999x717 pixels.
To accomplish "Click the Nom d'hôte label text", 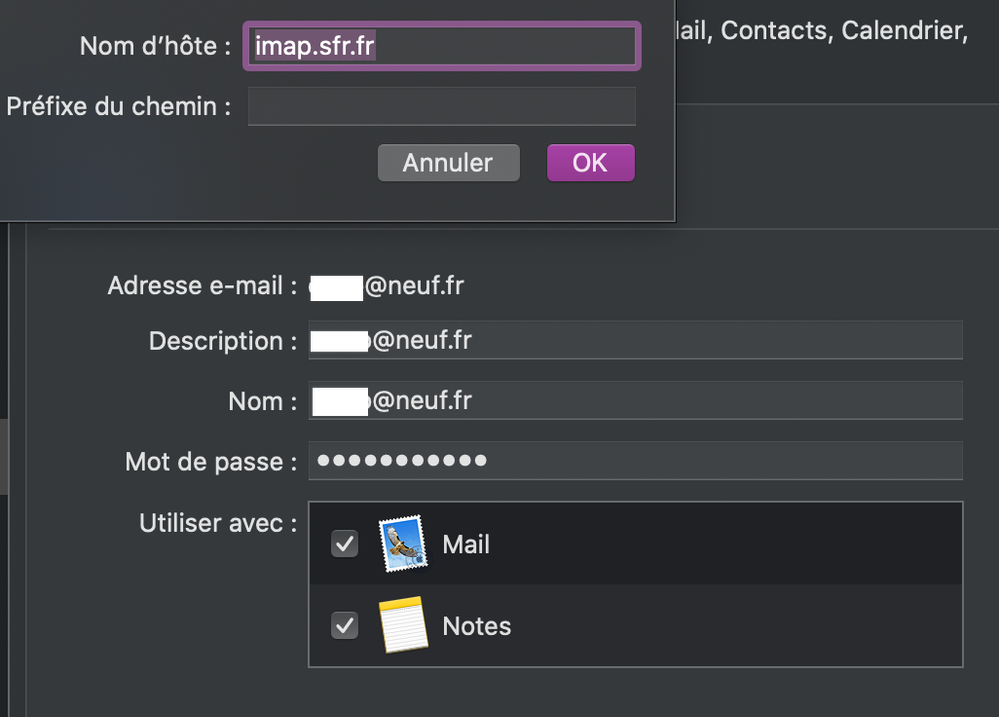I will 152,45.
